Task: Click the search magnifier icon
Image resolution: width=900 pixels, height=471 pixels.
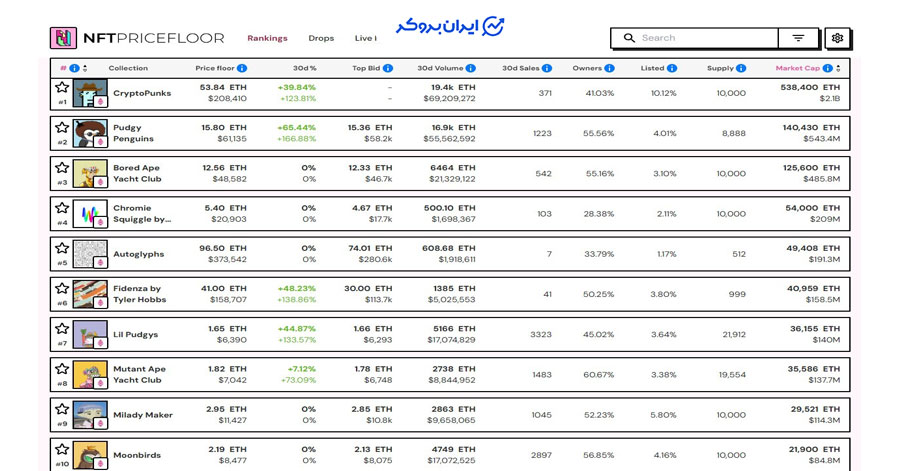Action: point(629,38)
